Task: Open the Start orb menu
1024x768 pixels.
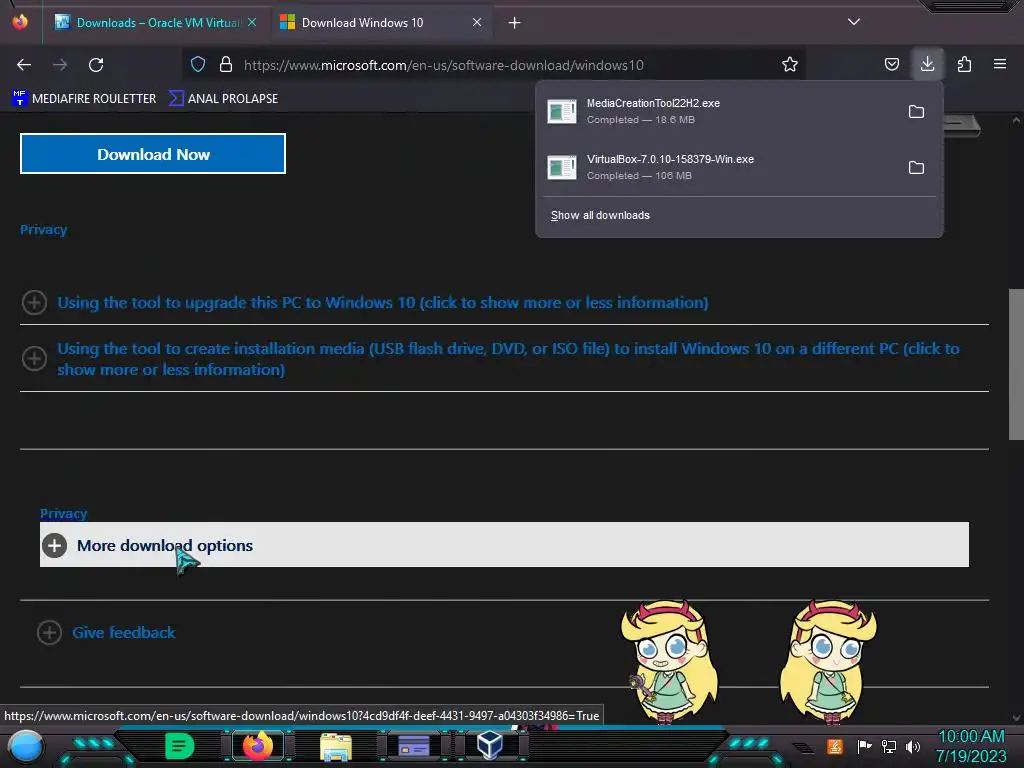Action: [25, 746]
